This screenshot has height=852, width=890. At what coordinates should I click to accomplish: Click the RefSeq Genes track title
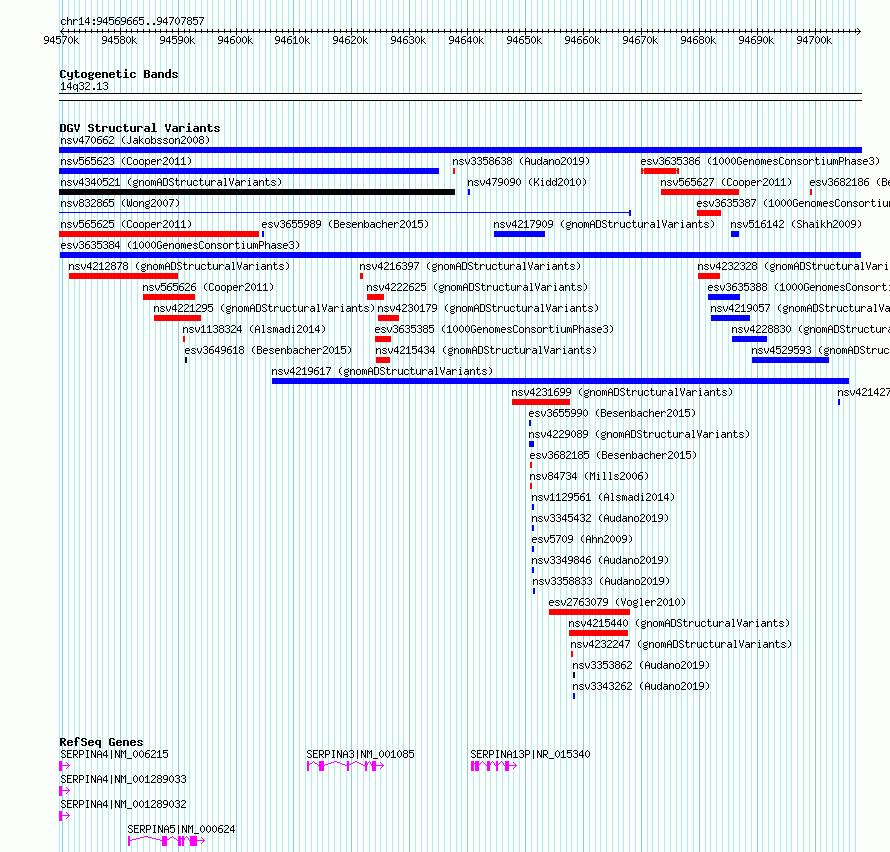pyautogui.click(x=101, y=742)
